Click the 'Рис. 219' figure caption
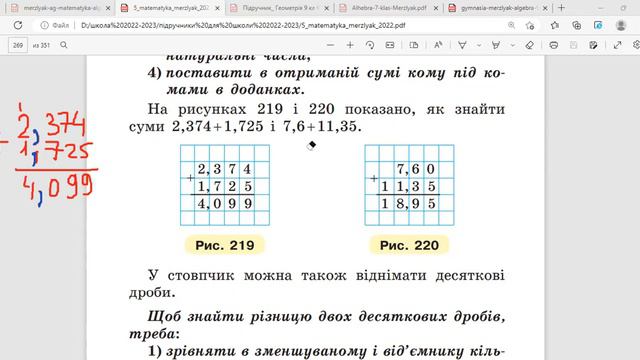640x360 pixels. coord(224,245)
